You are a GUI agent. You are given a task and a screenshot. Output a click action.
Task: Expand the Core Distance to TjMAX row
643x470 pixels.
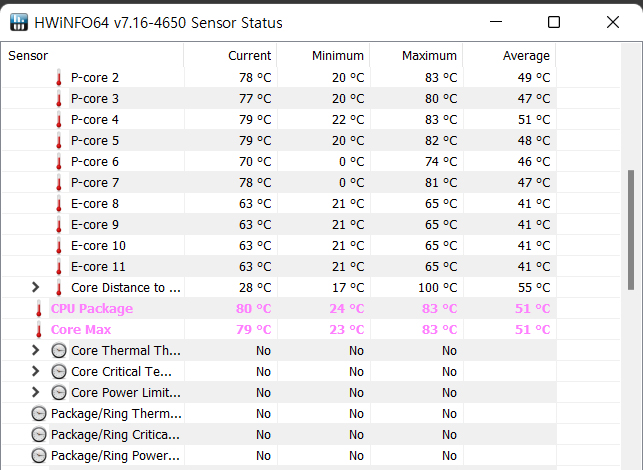36,288
